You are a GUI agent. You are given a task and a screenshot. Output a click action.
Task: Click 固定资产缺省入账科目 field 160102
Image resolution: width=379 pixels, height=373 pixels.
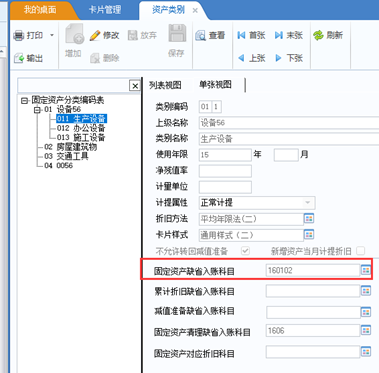pyautogui.click(x=313, y=270)
